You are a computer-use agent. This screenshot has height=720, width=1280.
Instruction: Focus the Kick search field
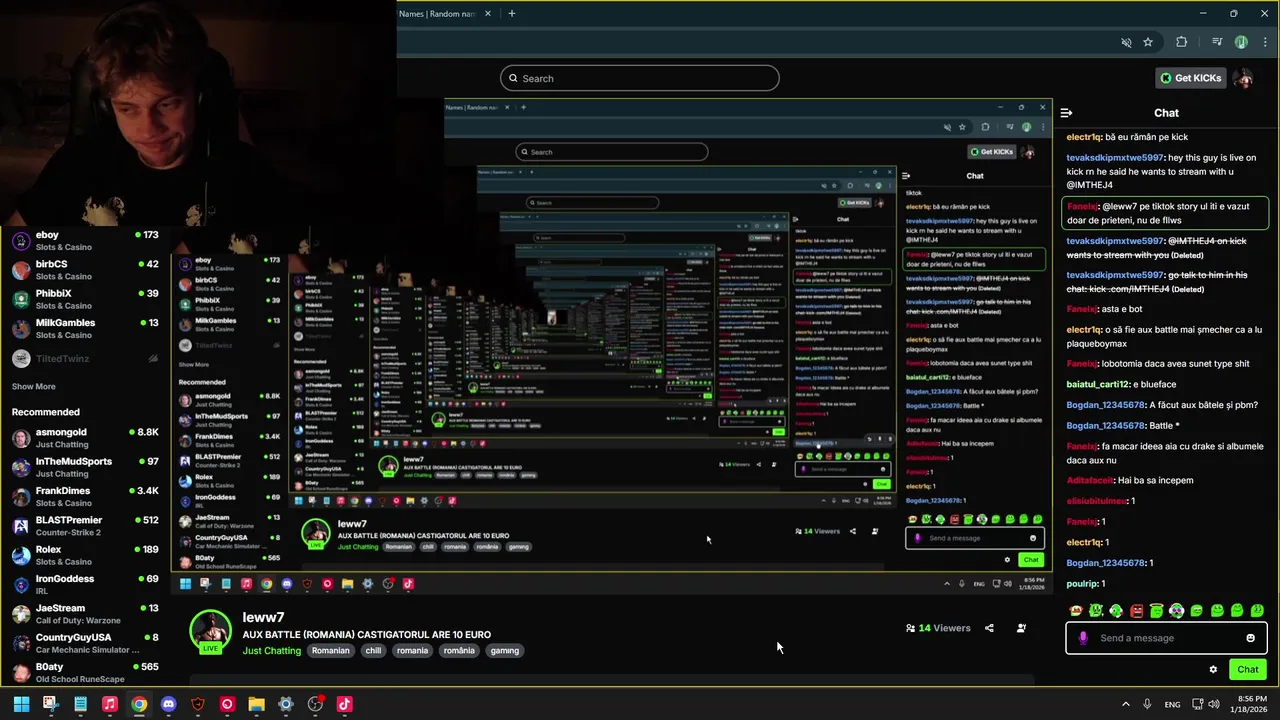tap(640, 78)
